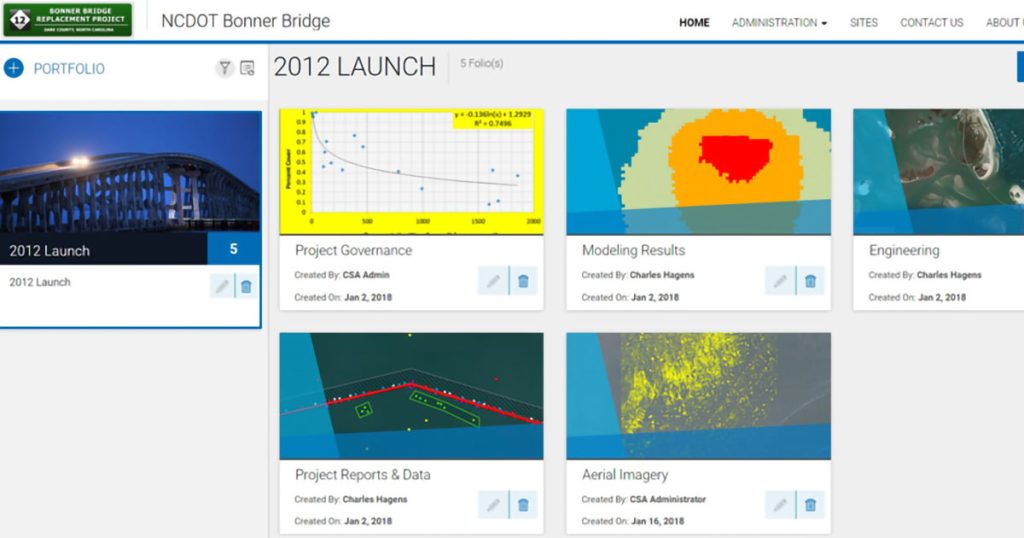Click the Bonner Bridge project logo

[67, 19]
